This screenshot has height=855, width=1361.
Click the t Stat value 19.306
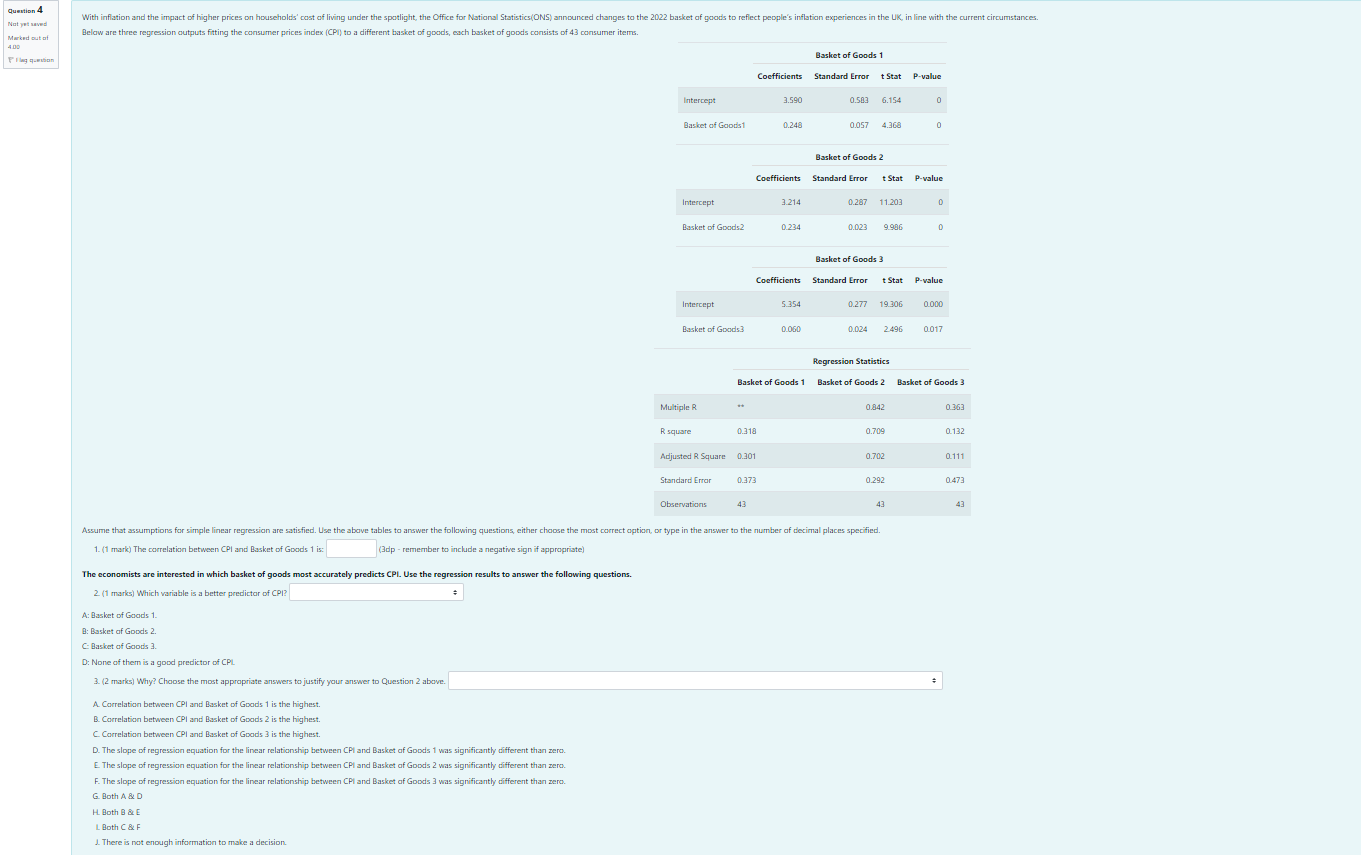891,304
